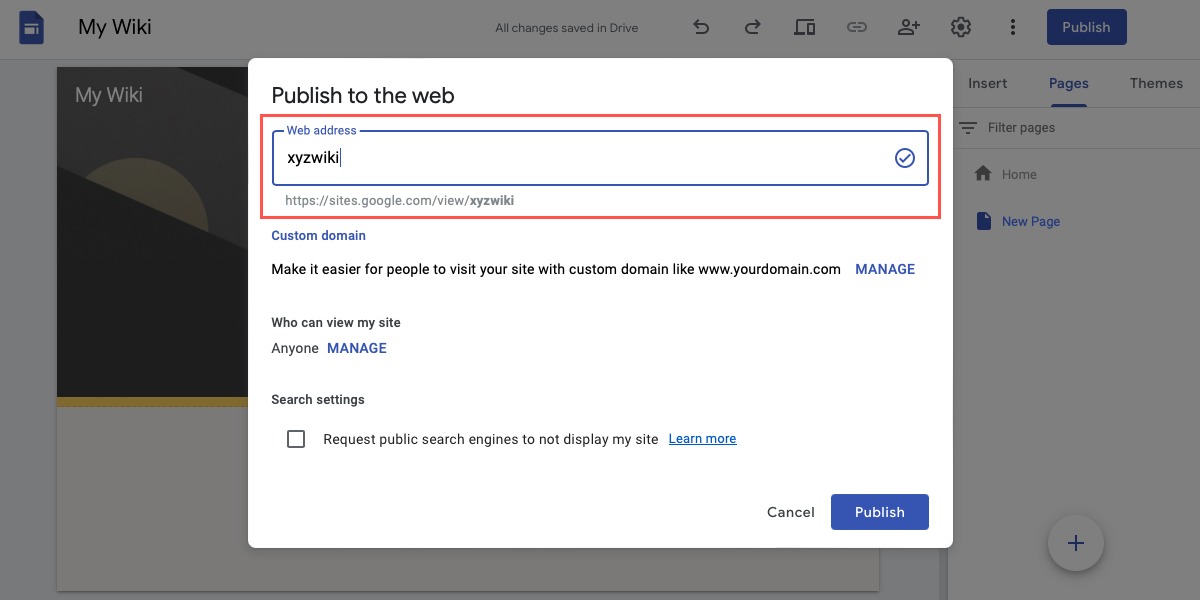Screen dimensions: 1200x600
Task: Enable request search engines to not display site
Action: click(296, 438)
